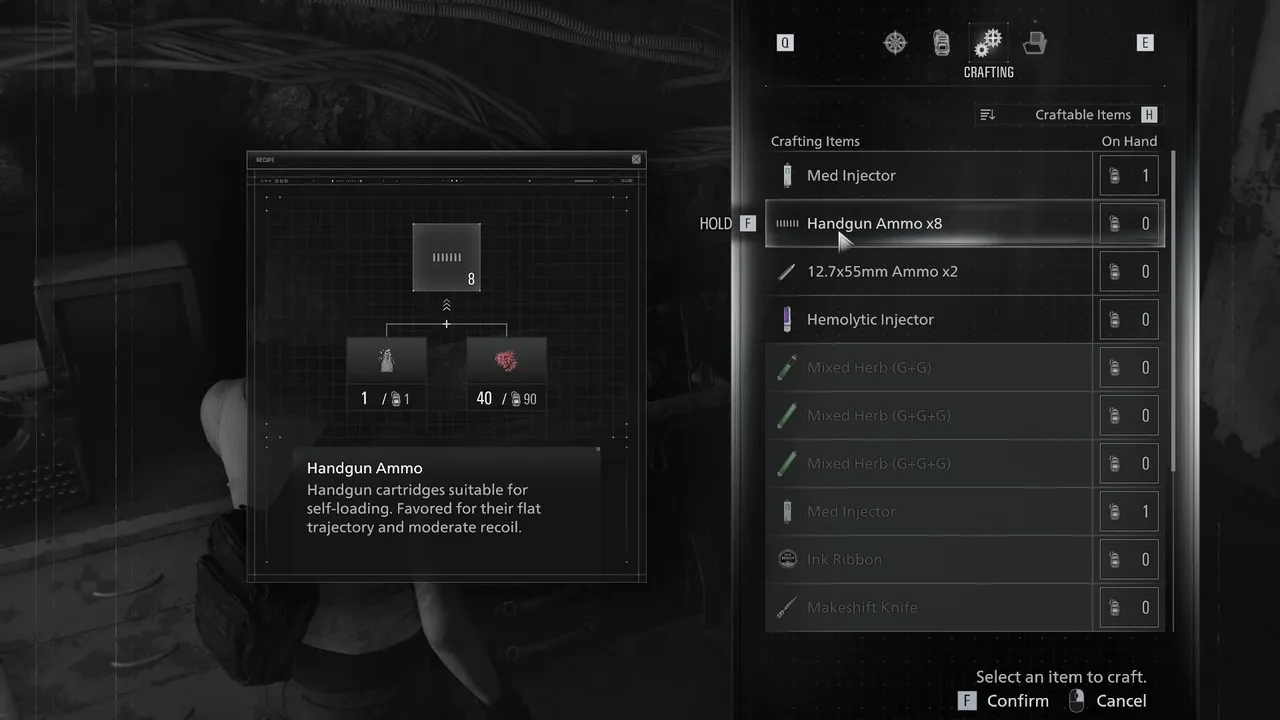The width and height of the screenshot is (1280, 720).
Task: Click On Hand count for Mixed Herb (G+G)
Action: tap(1129, 368)
